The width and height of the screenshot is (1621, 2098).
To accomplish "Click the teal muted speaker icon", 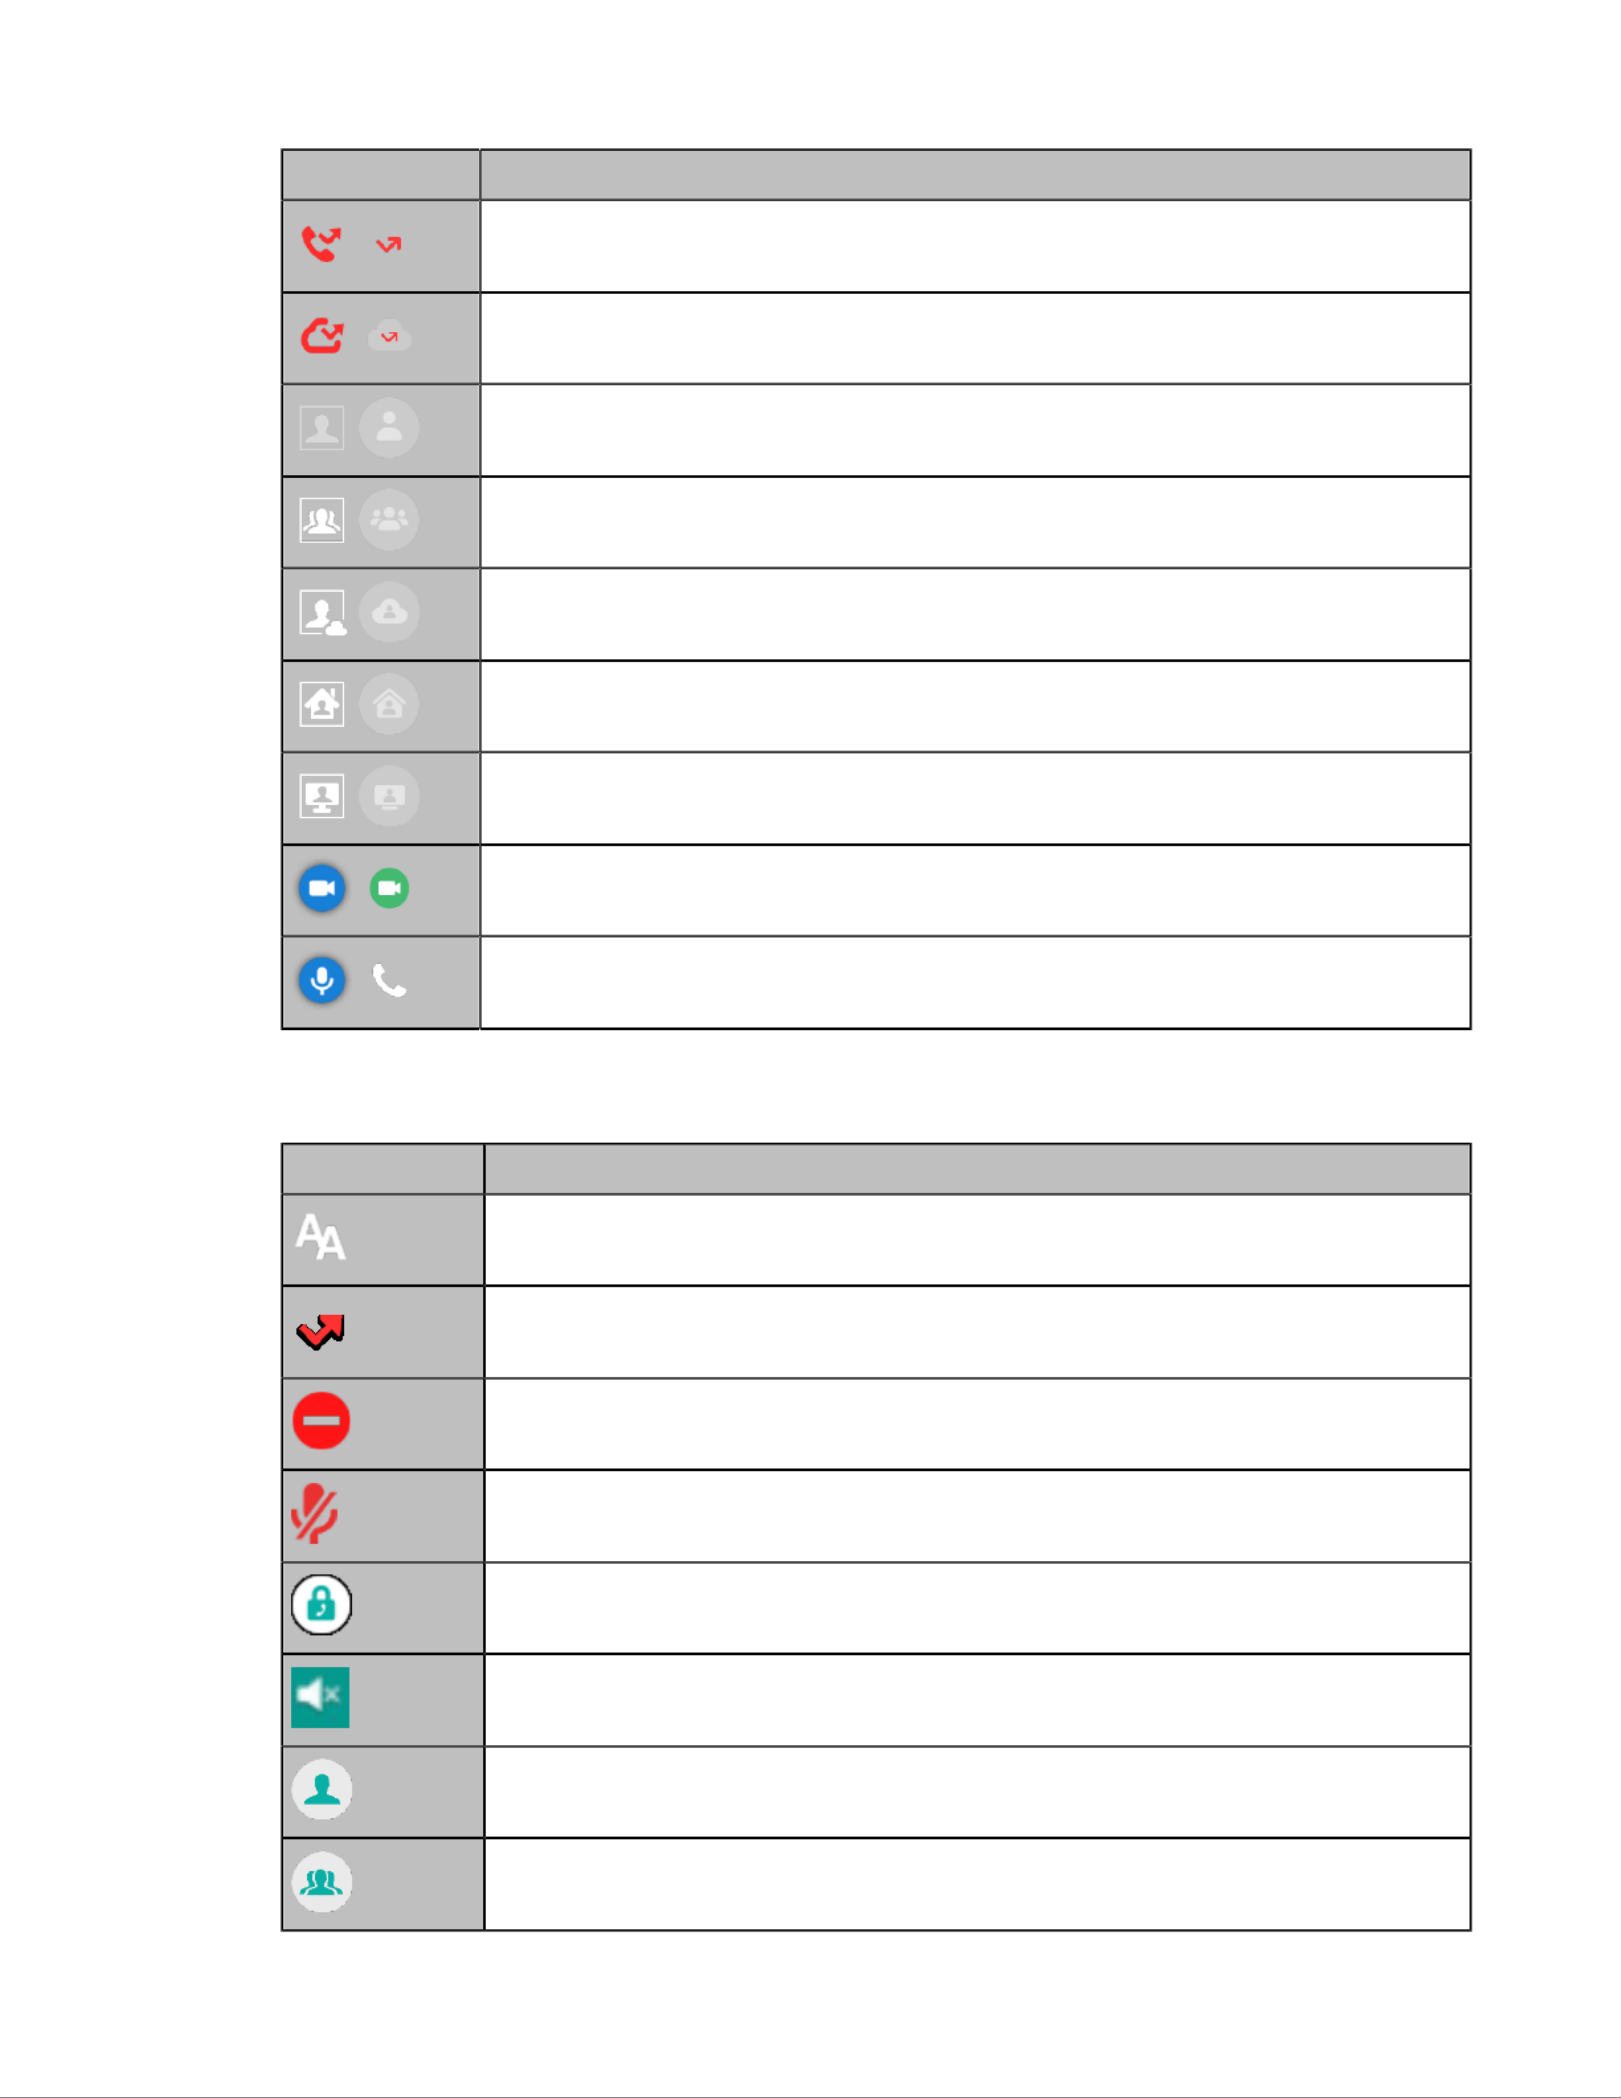I will (320, 1698).
